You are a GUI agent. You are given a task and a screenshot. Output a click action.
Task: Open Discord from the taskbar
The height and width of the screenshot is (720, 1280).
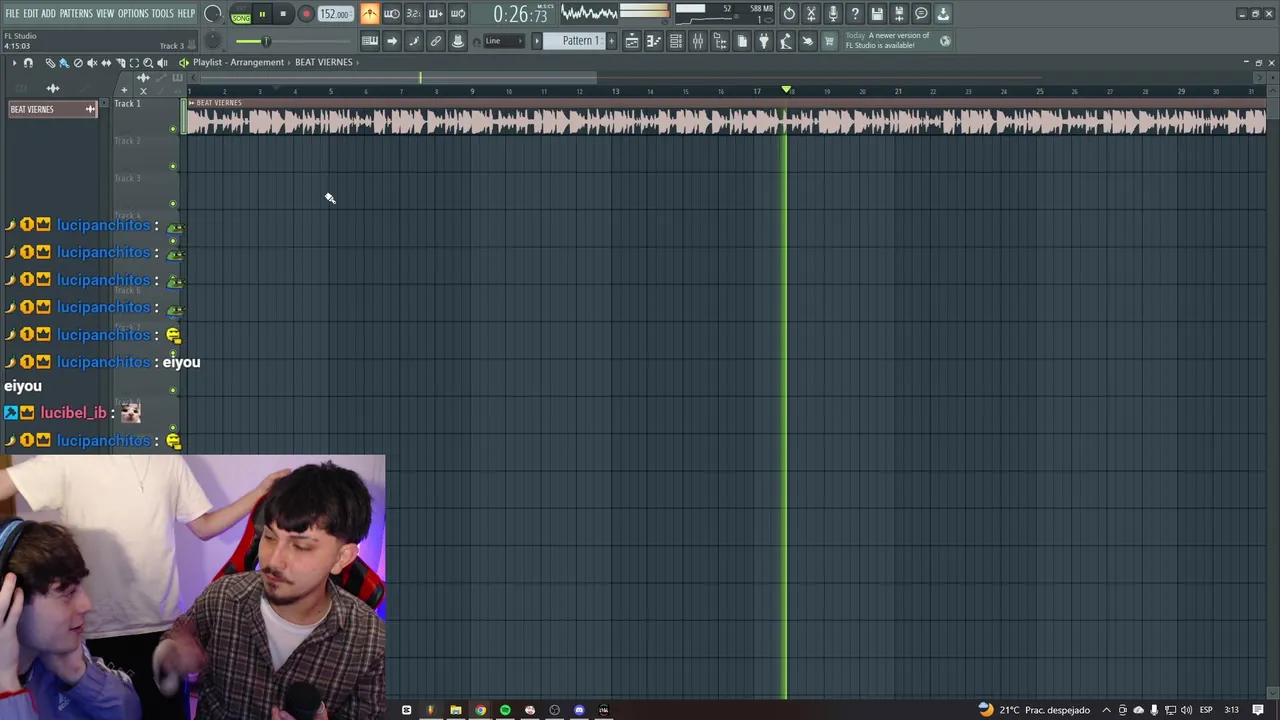point(579,710)
